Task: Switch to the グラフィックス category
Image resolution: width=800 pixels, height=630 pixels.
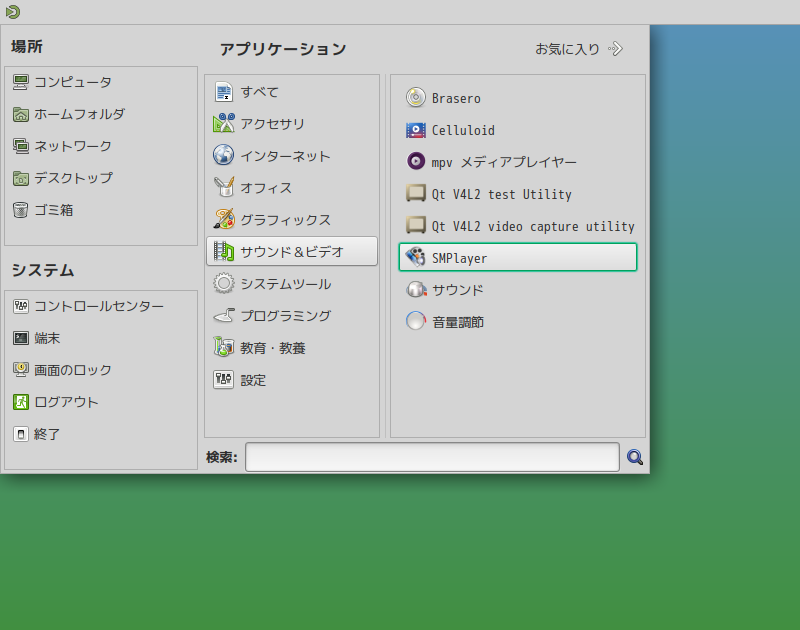Action: (x=276, y=219)
